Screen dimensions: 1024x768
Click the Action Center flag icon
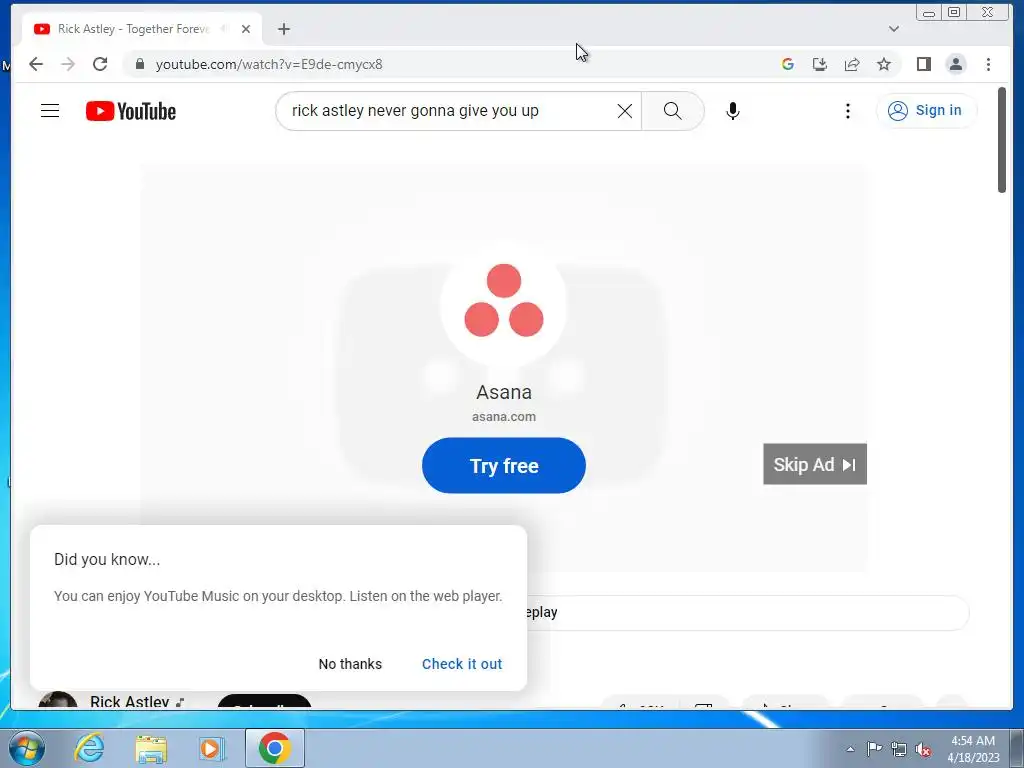click(874, 749)
